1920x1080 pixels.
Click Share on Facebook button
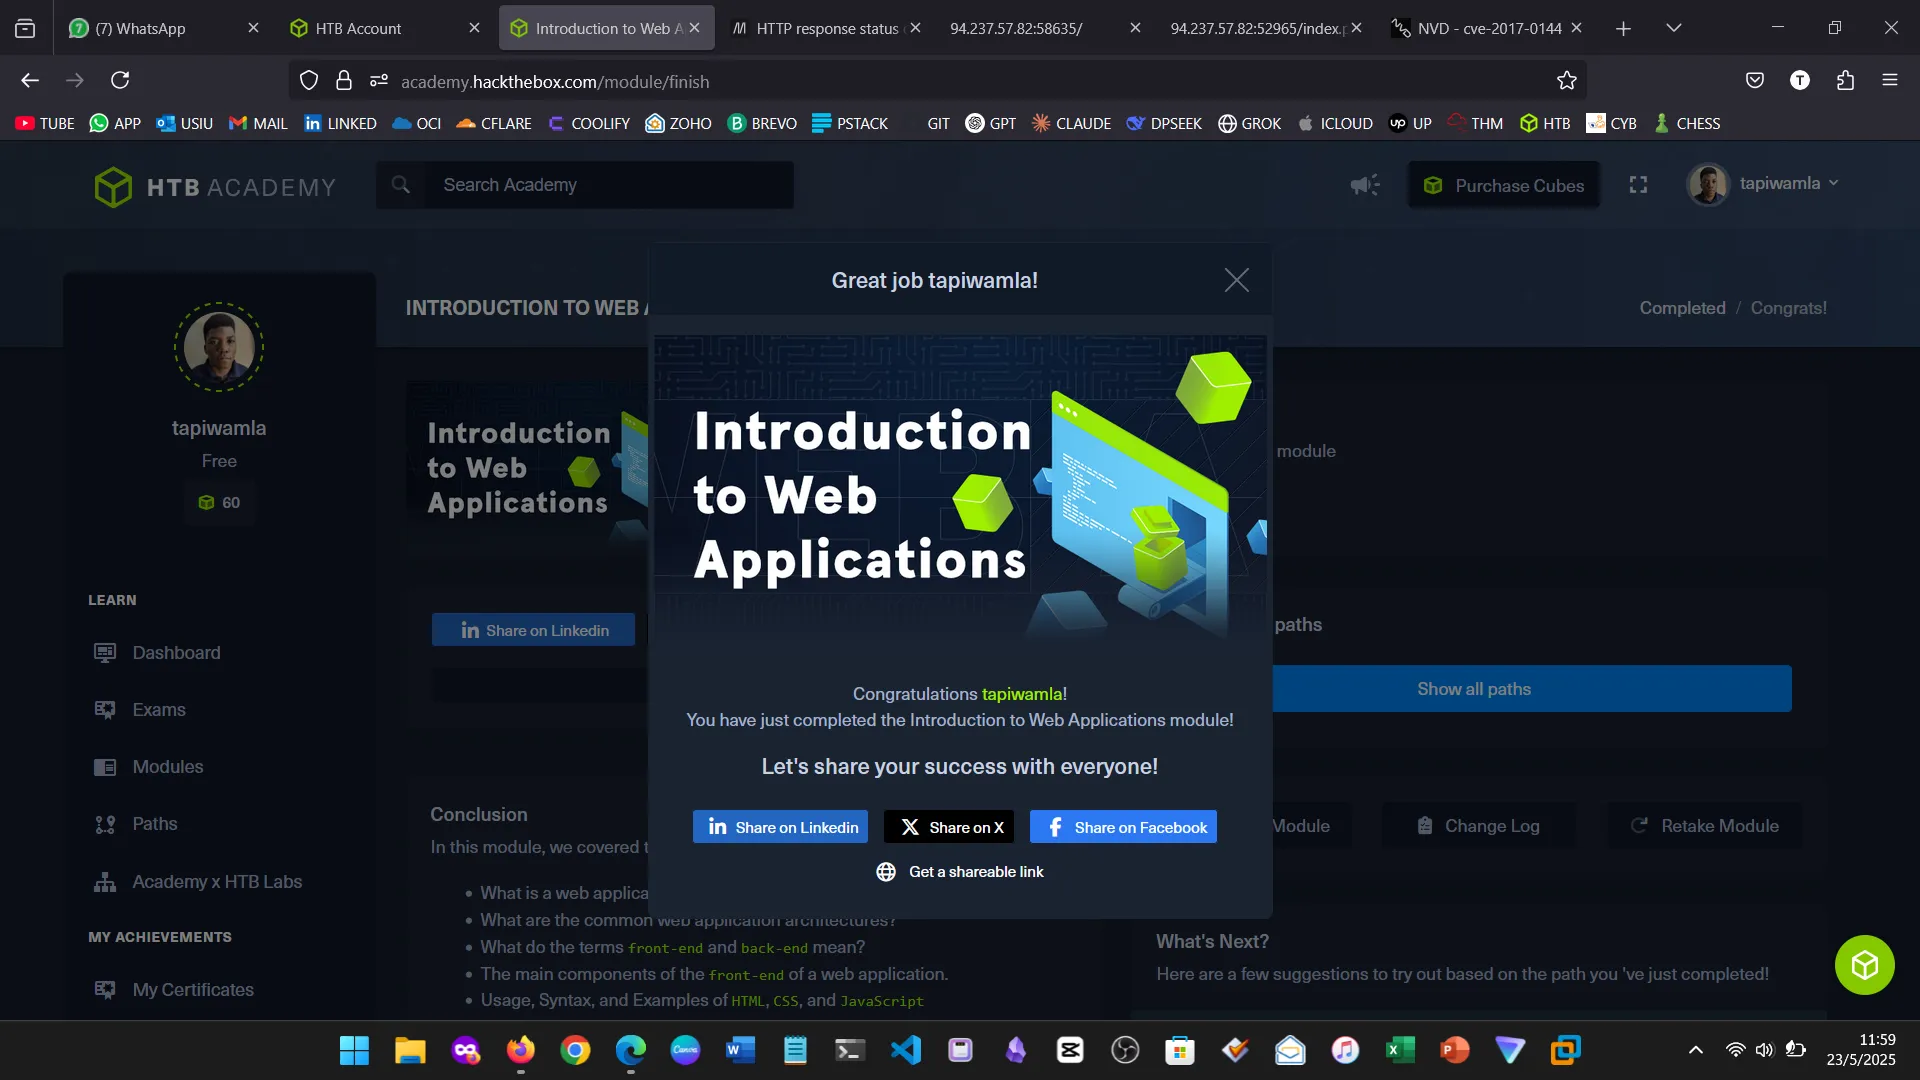tap(1123, 827)
